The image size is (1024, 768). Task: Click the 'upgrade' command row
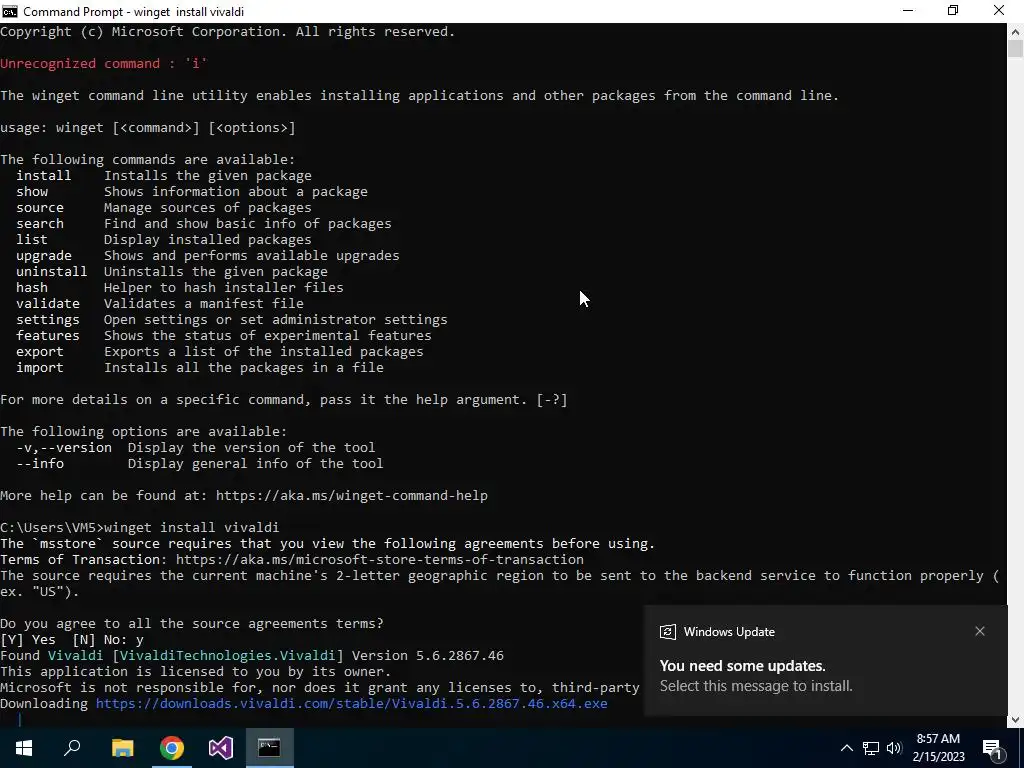pyautogui.click(x=208, y=255)
